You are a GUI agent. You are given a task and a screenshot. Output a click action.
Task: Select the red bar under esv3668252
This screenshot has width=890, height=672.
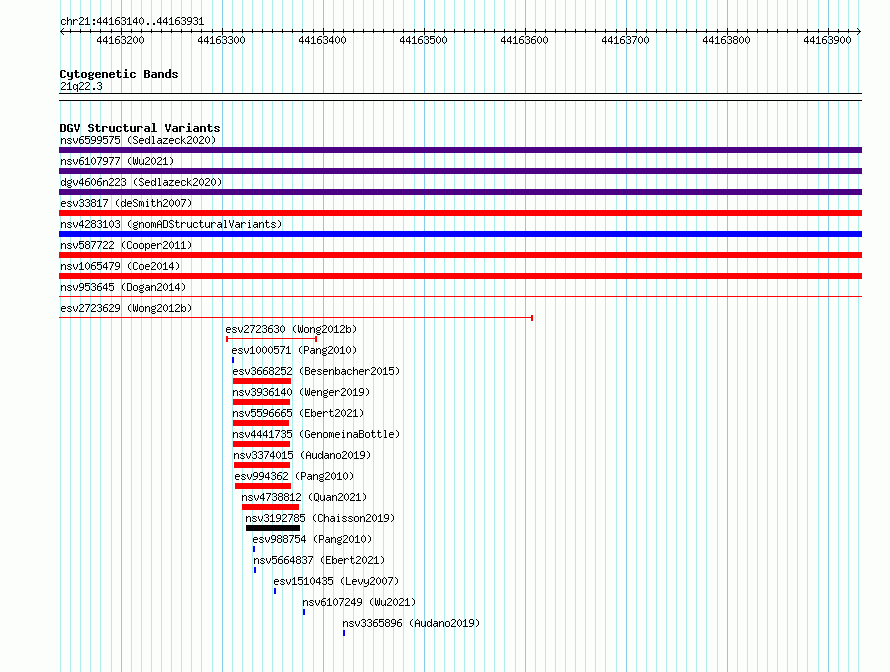pos(262,381)
